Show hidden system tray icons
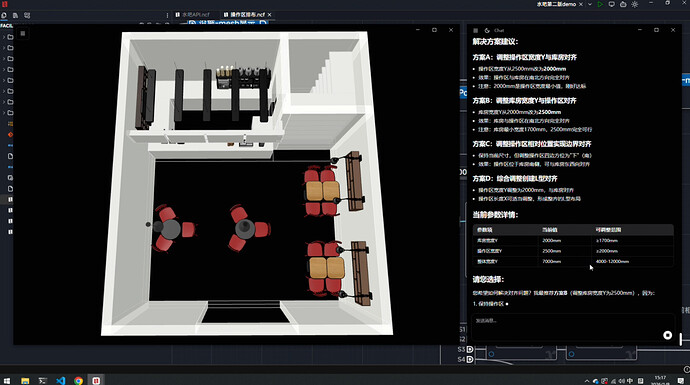The image size is (690, 385). [587, 381]
